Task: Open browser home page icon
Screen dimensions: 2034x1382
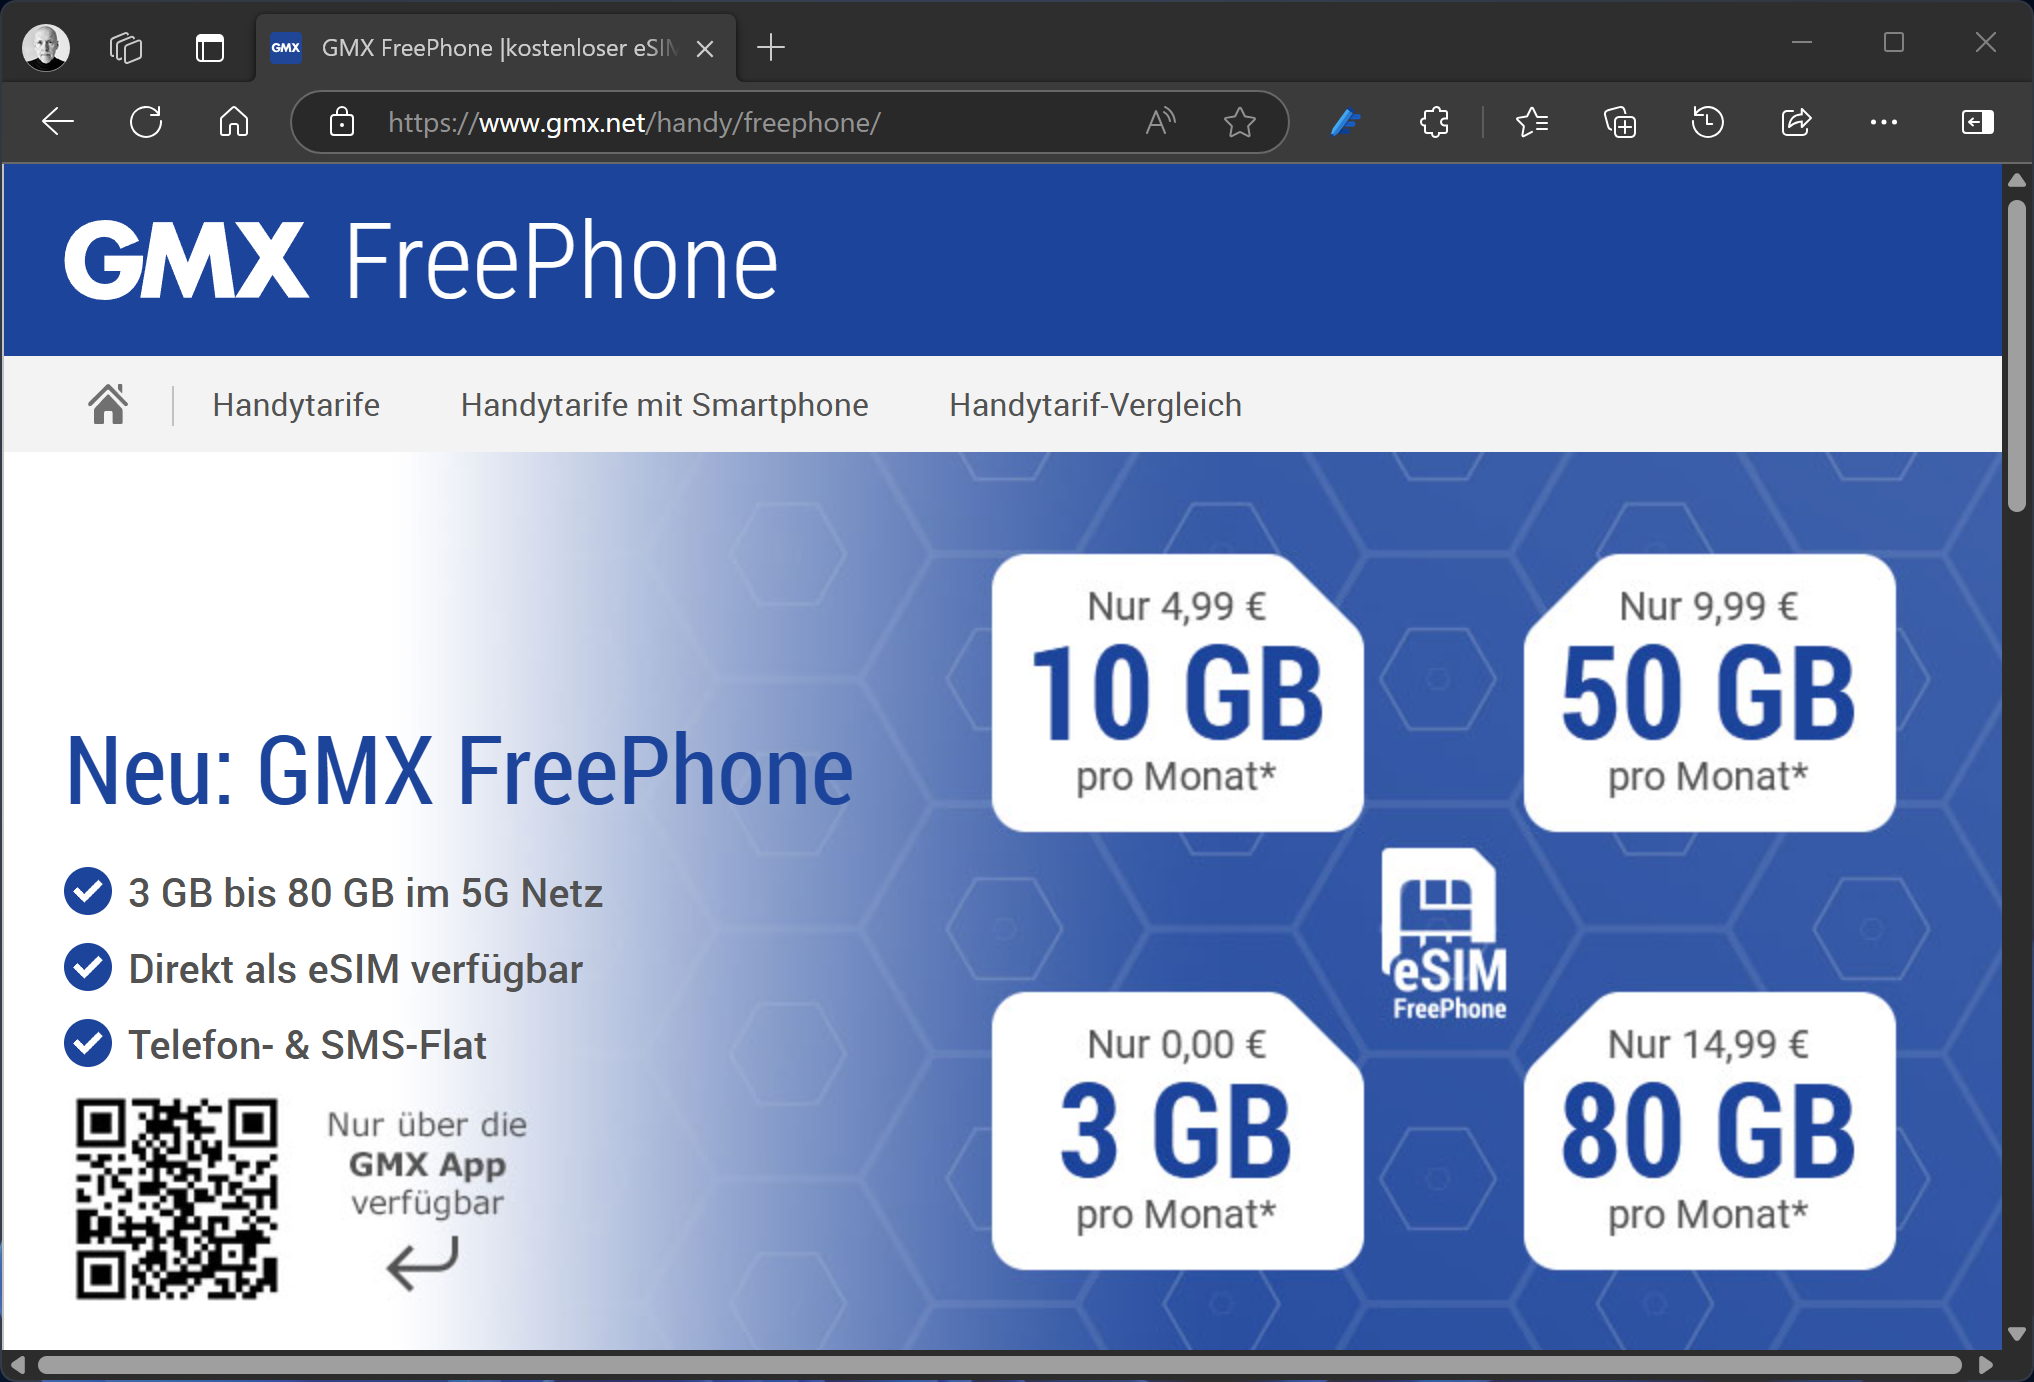Action: click(234, 122)
